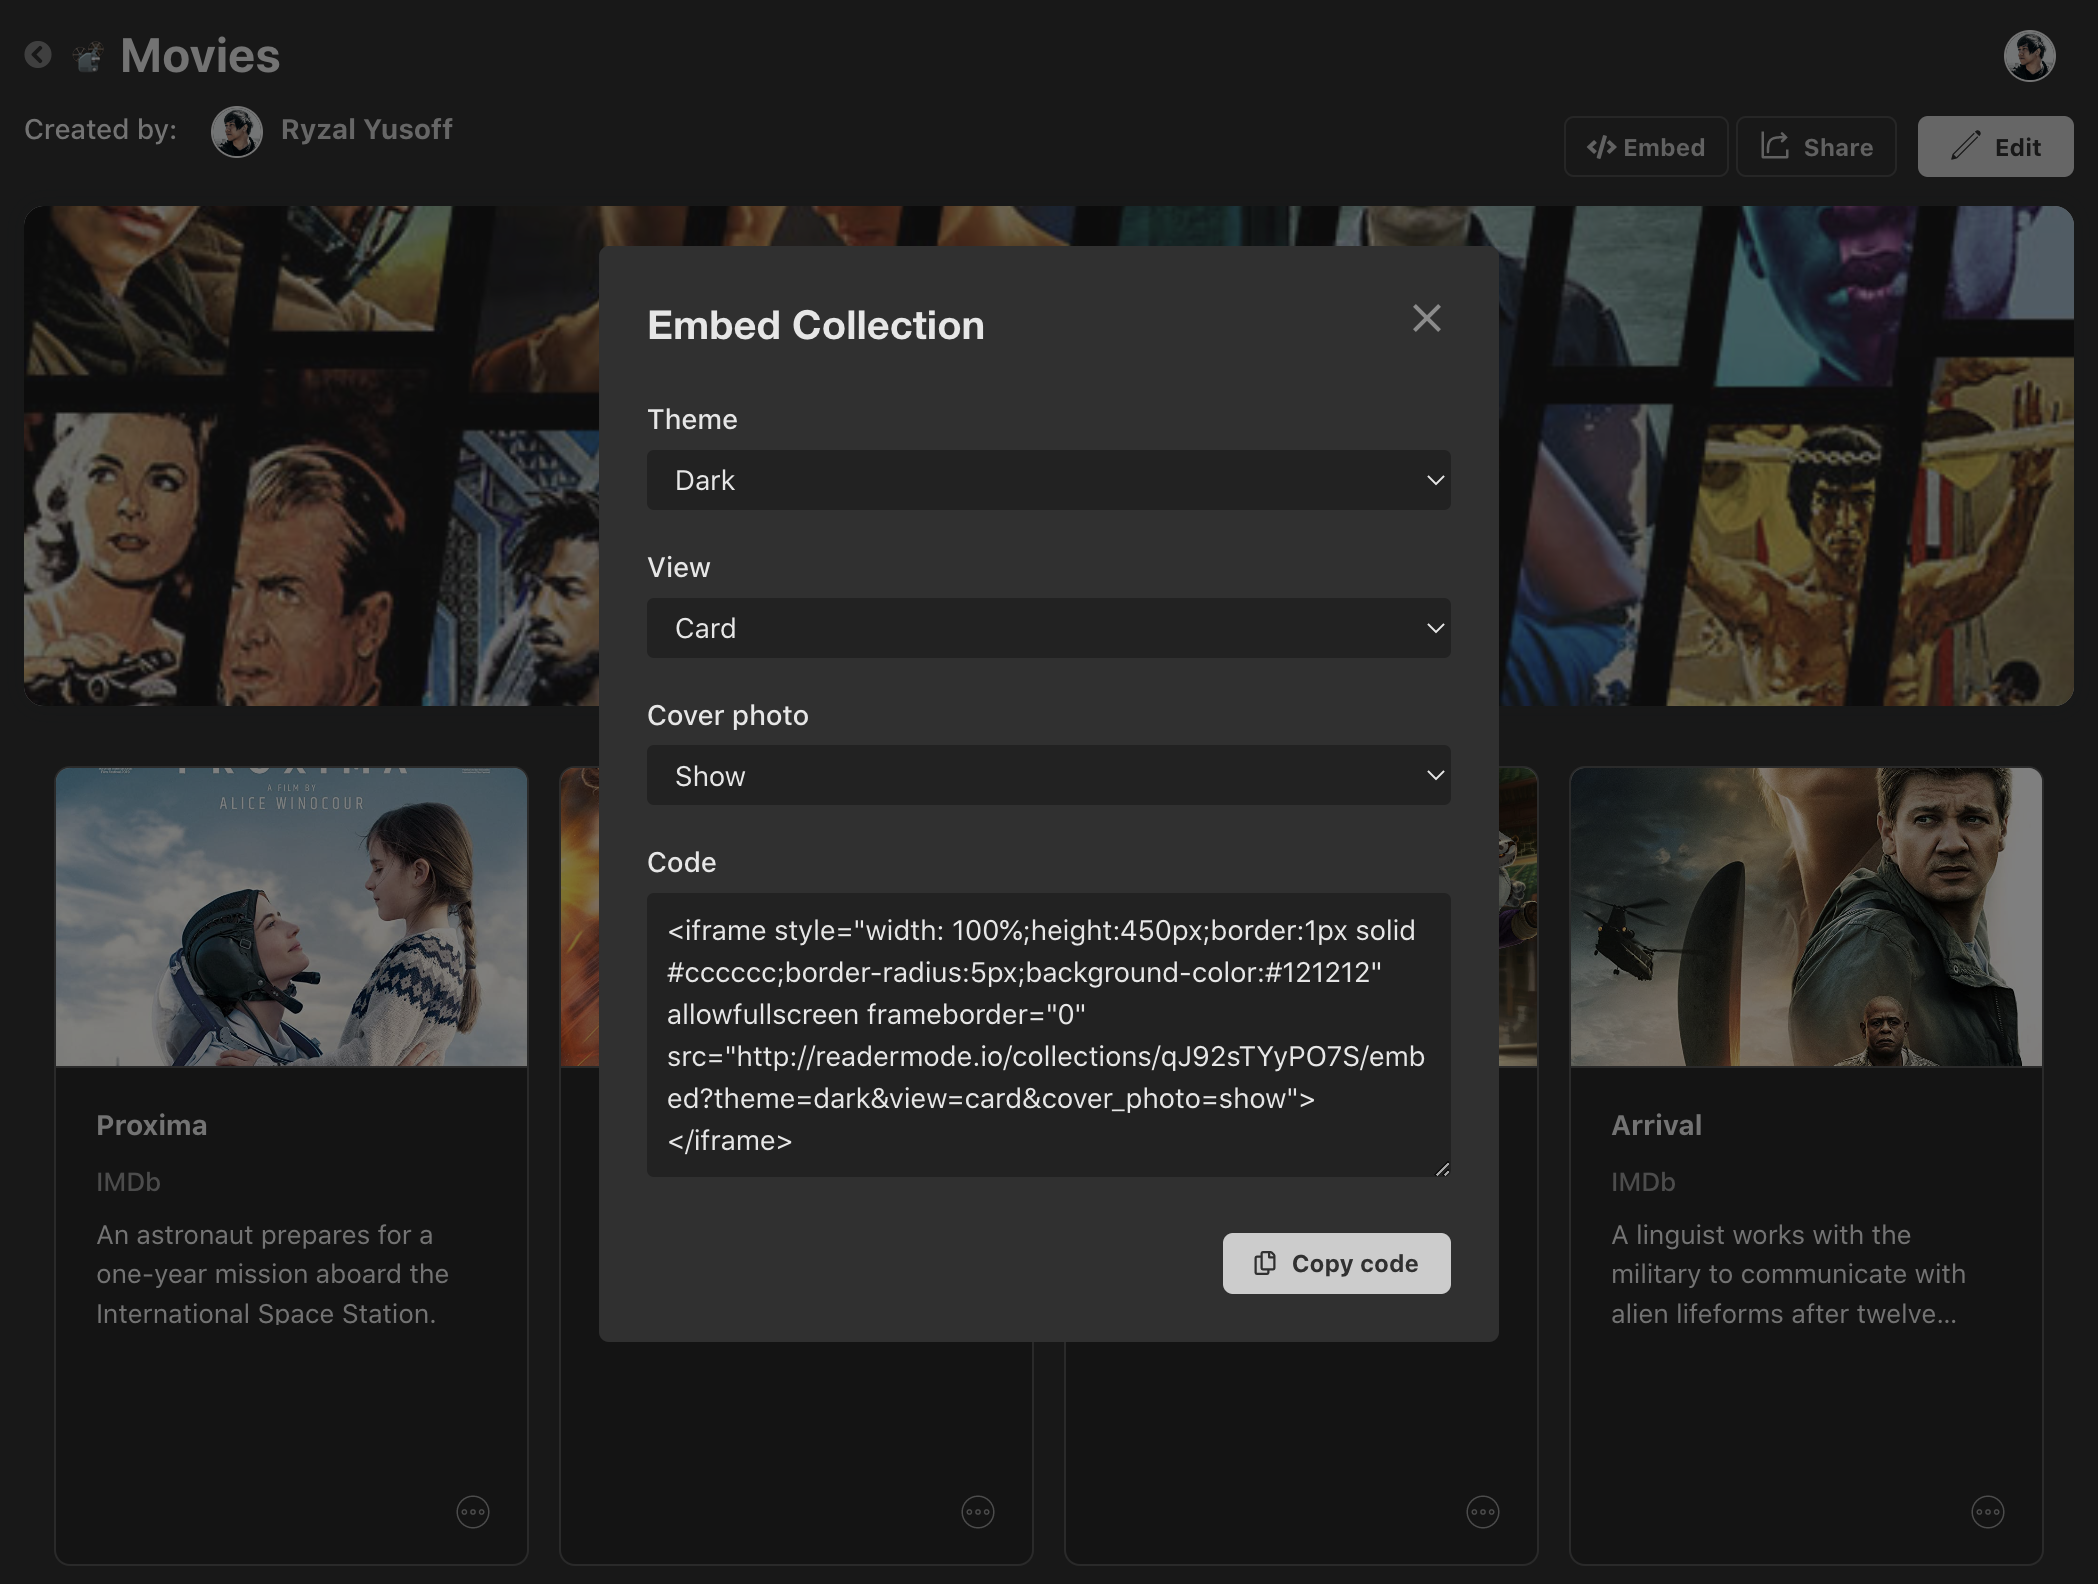The image size is (2098, 1584).
Task: Click the Cover photo dropdown chevron arrow
Action: 1435,775
